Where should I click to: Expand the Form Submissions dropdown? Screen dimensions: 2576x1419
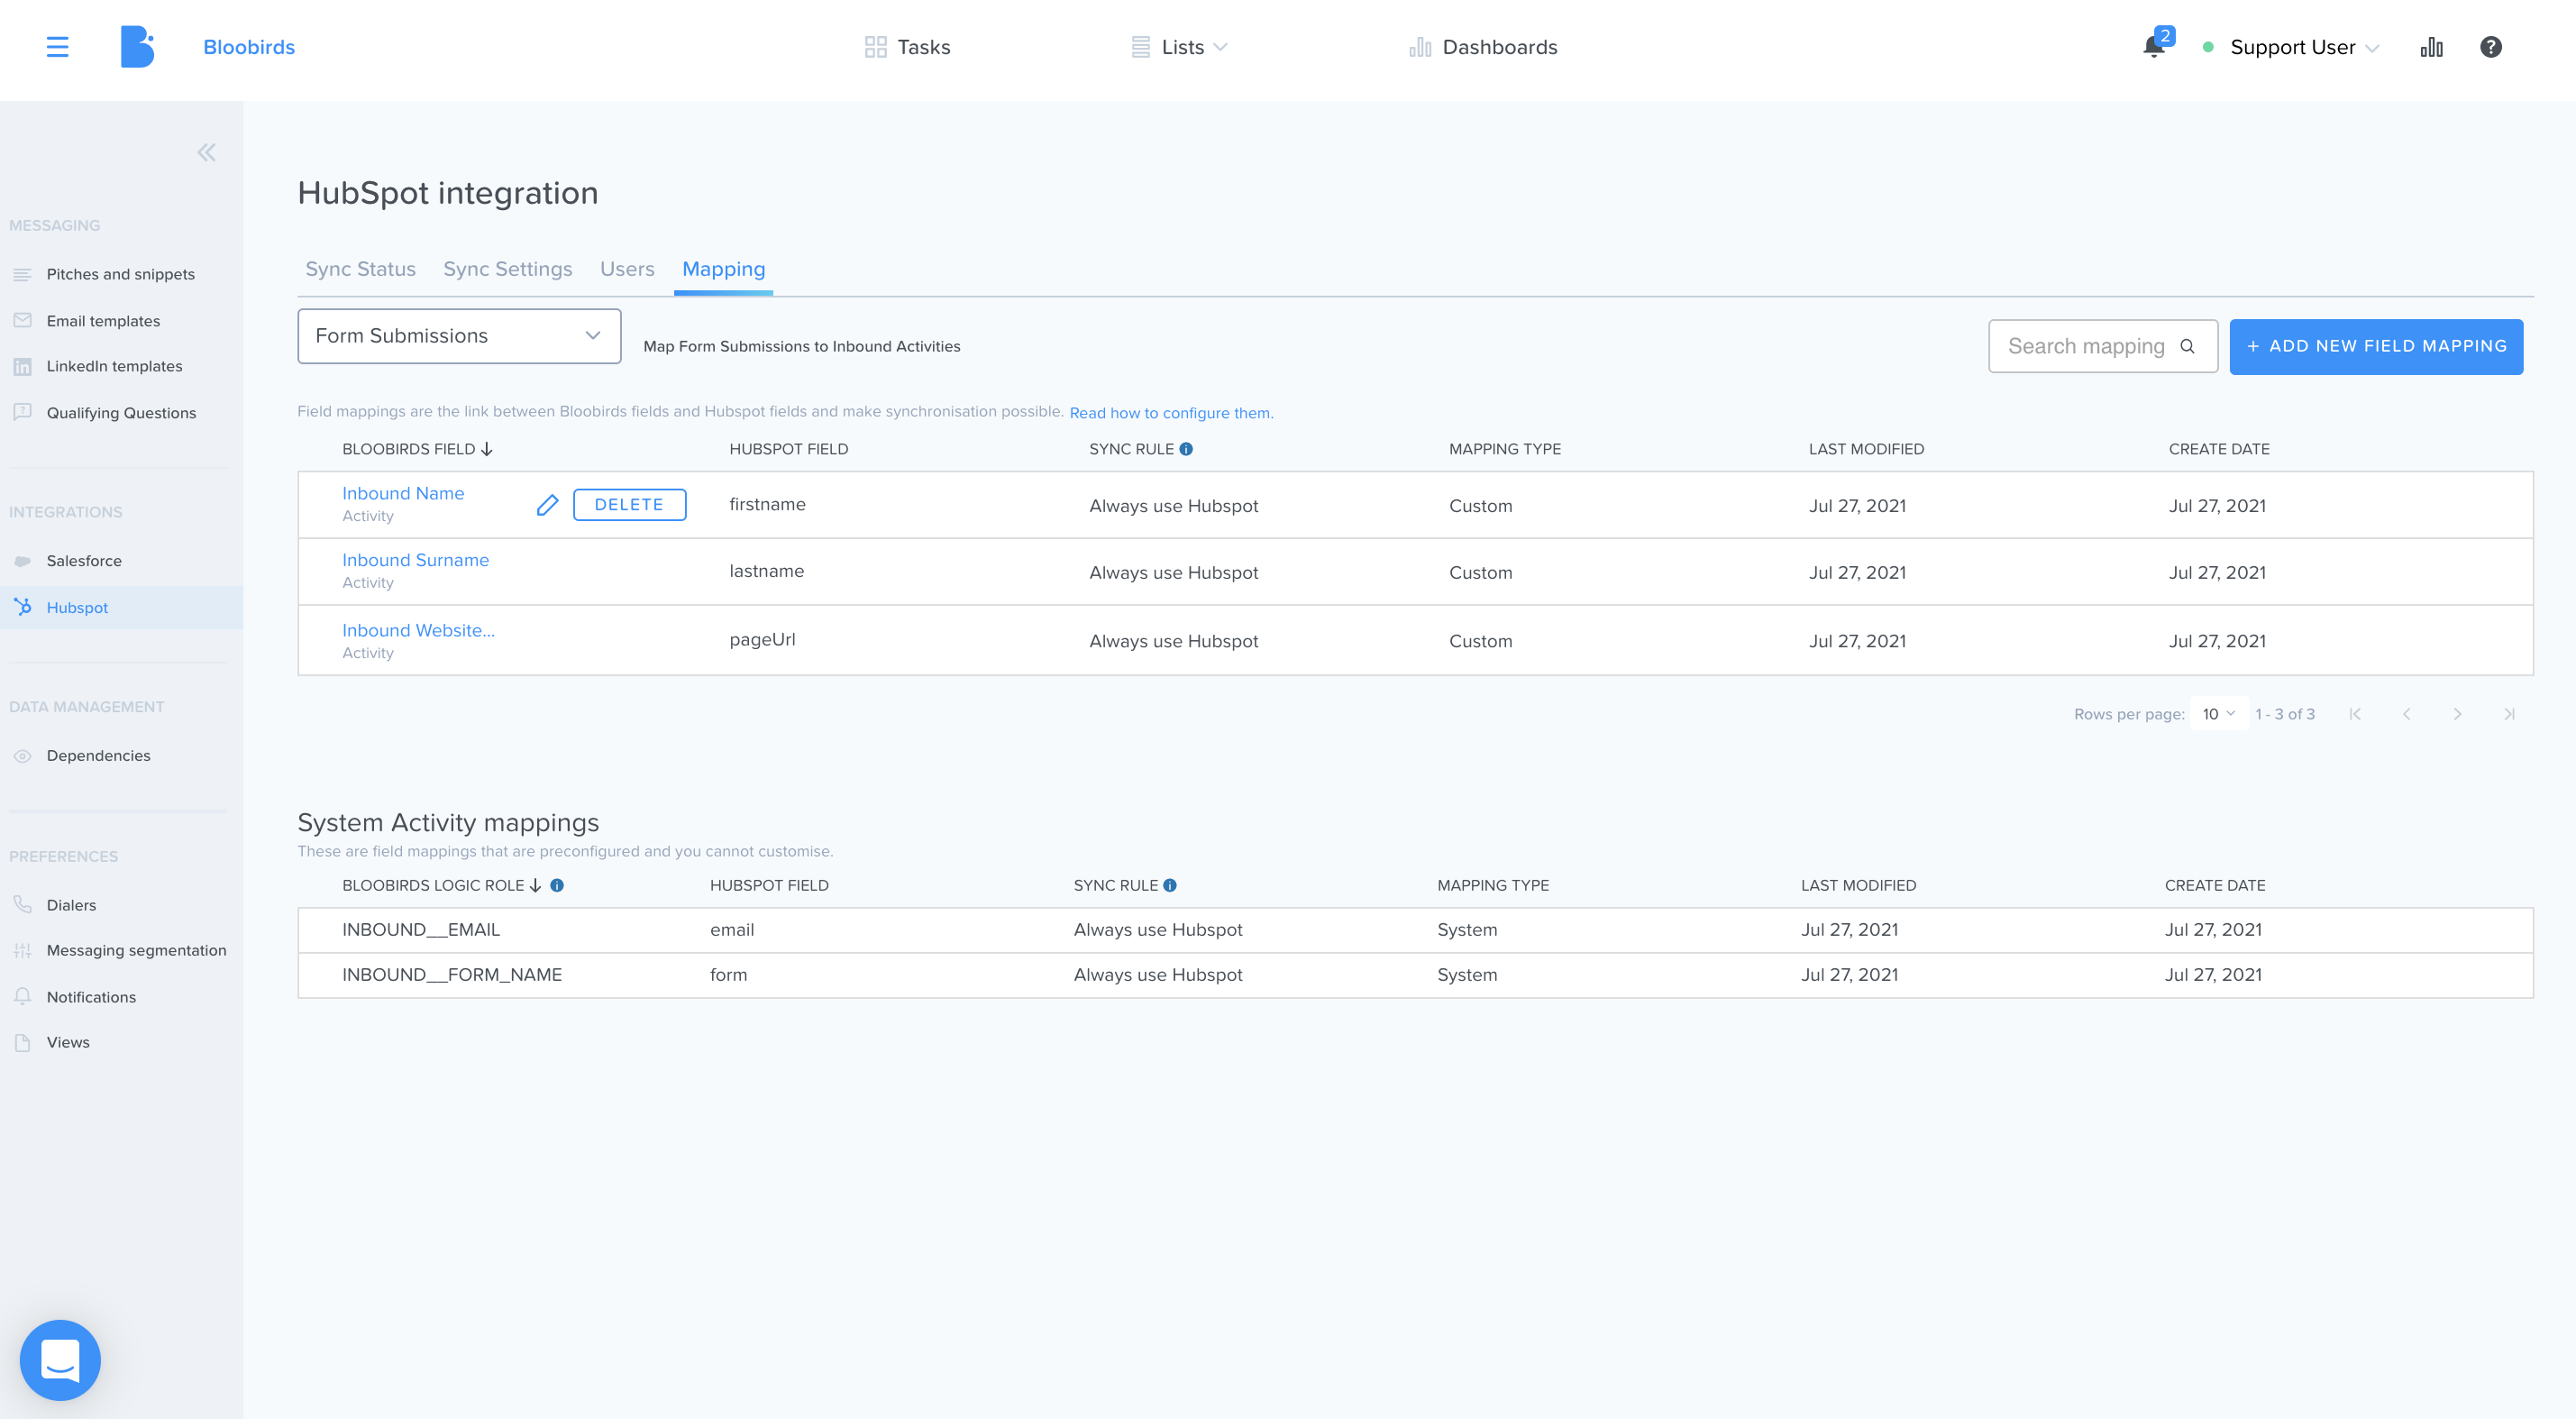(459, 336)
